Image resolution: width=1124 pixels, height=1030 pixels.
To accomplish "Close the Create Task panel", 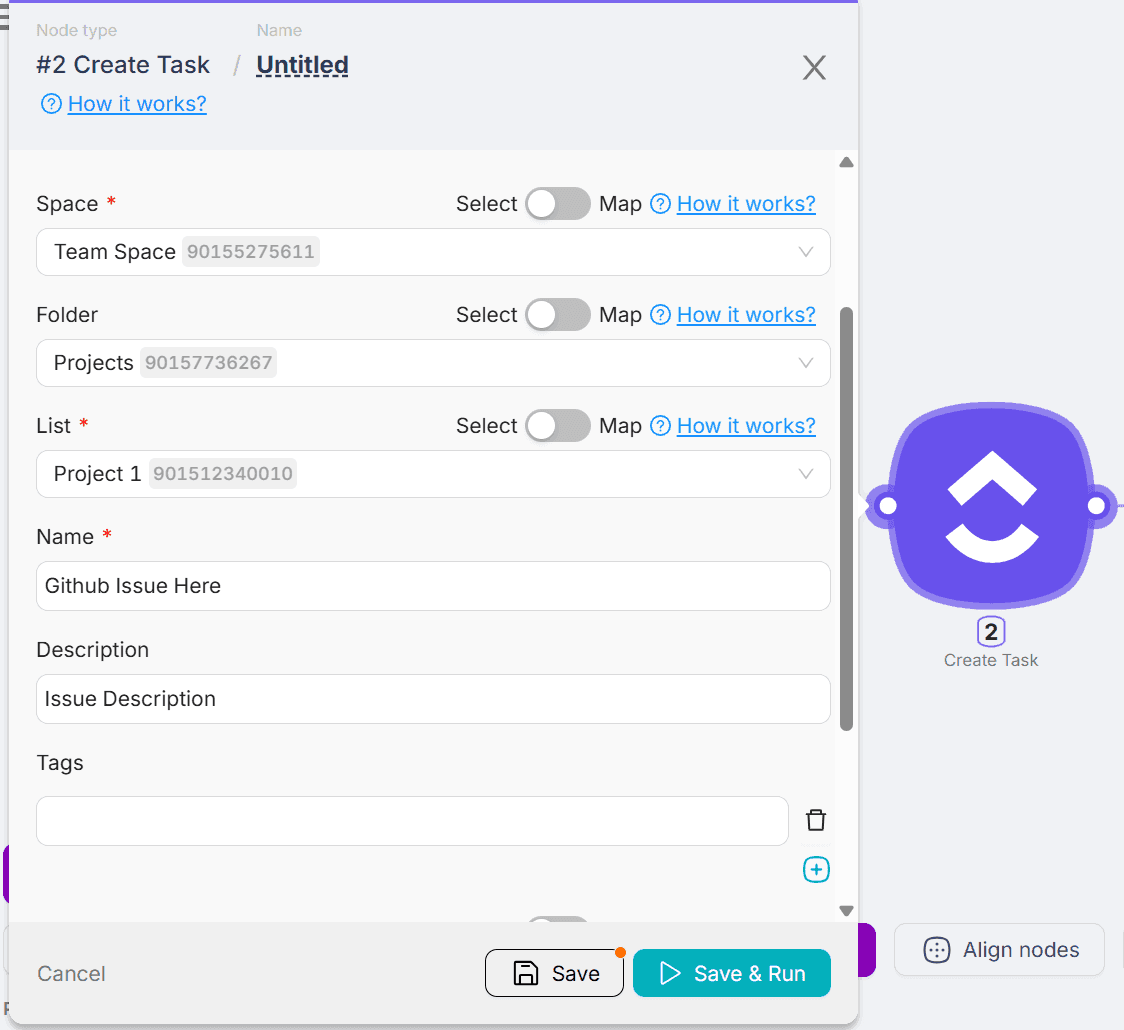I will [814, 68].
